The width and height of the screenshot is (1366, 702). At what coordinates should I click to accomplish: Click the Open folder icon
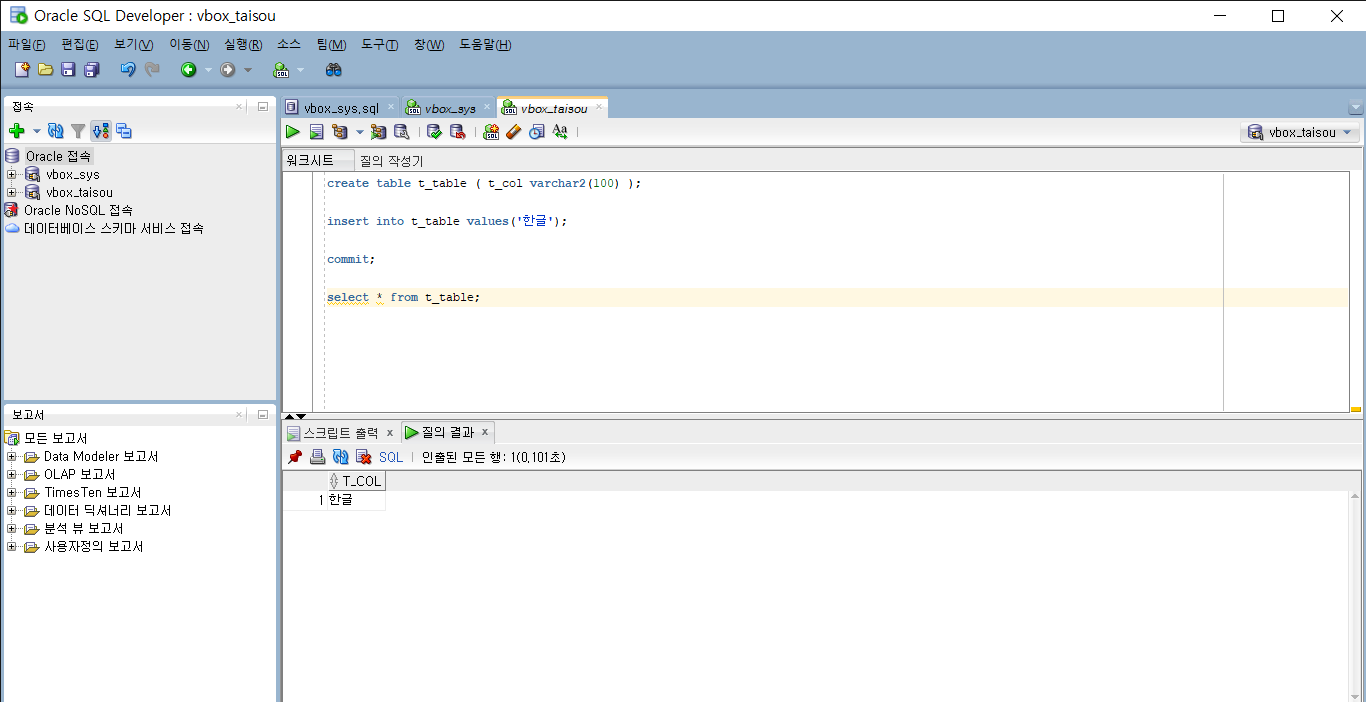45,70
